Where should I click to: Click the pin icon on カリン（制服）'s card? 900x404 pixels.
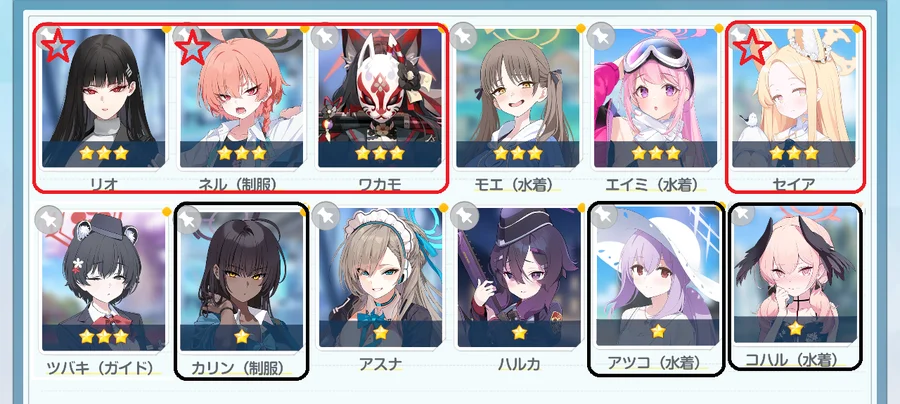188,219
